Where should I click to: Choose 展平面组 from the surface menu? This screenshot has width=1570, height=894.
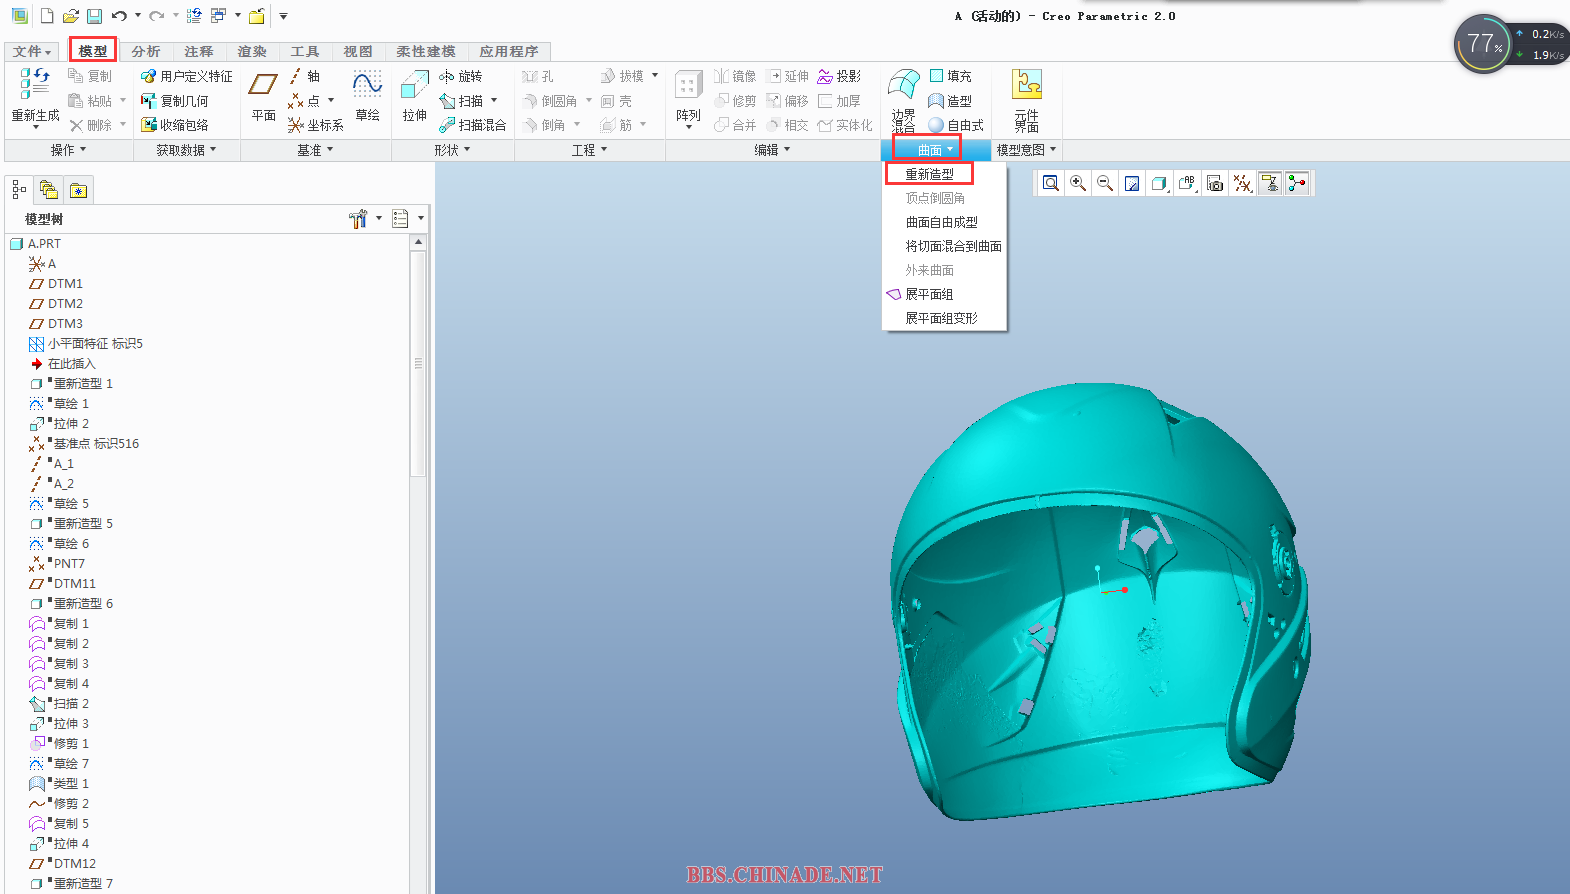[x=930, y=294]
